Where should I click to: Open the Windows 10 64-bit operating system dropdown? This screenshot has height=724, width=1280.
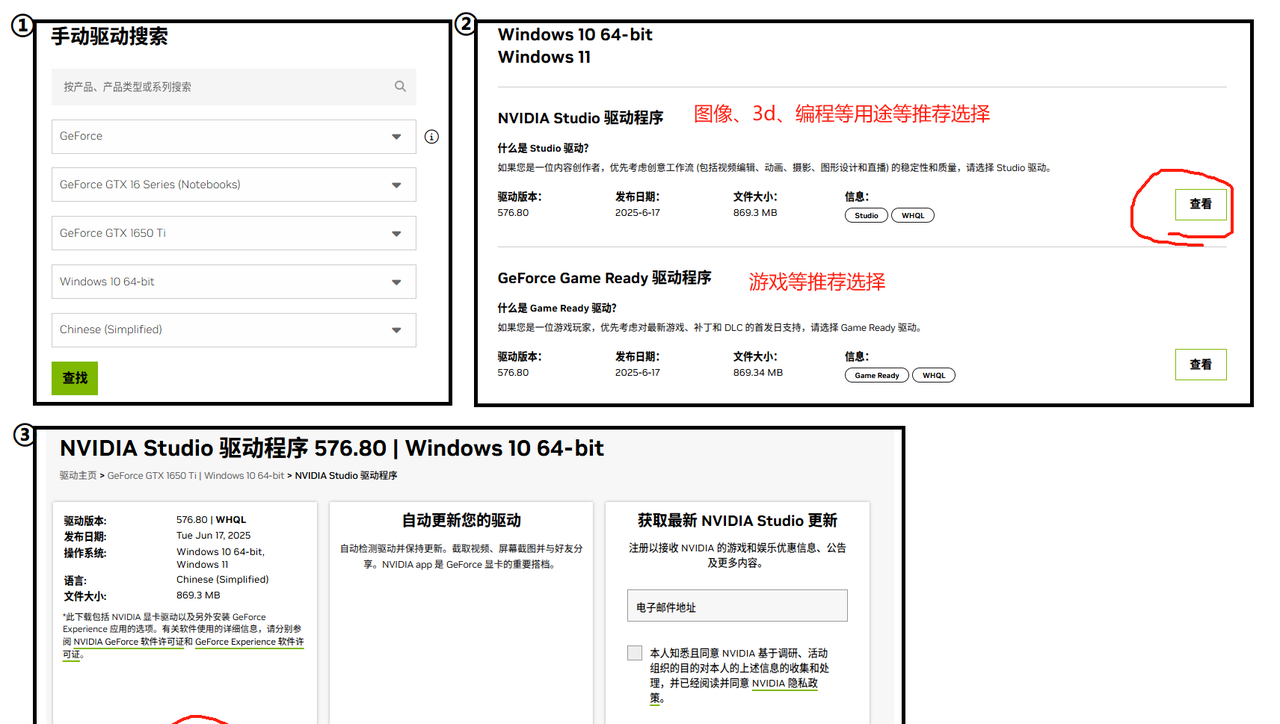coord(233,281)
